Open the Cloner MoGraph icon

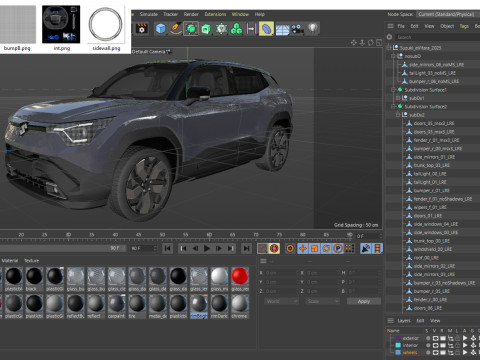tap(221, 29)
